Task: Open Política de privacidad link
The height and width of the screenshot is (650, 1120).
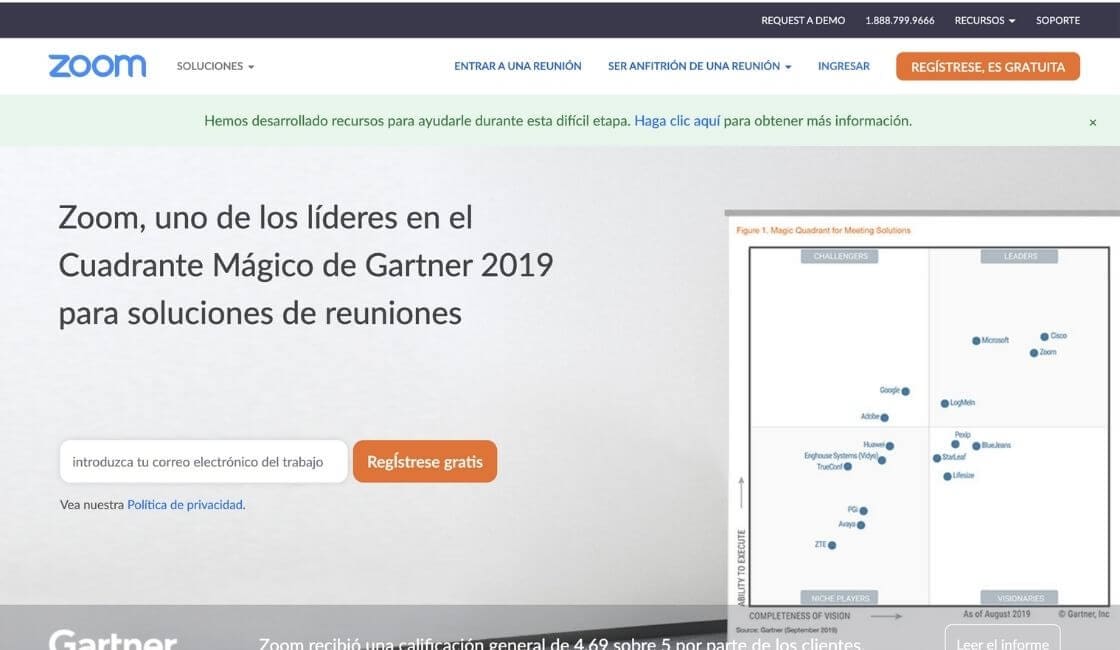Action: click(x=185, y=504)
